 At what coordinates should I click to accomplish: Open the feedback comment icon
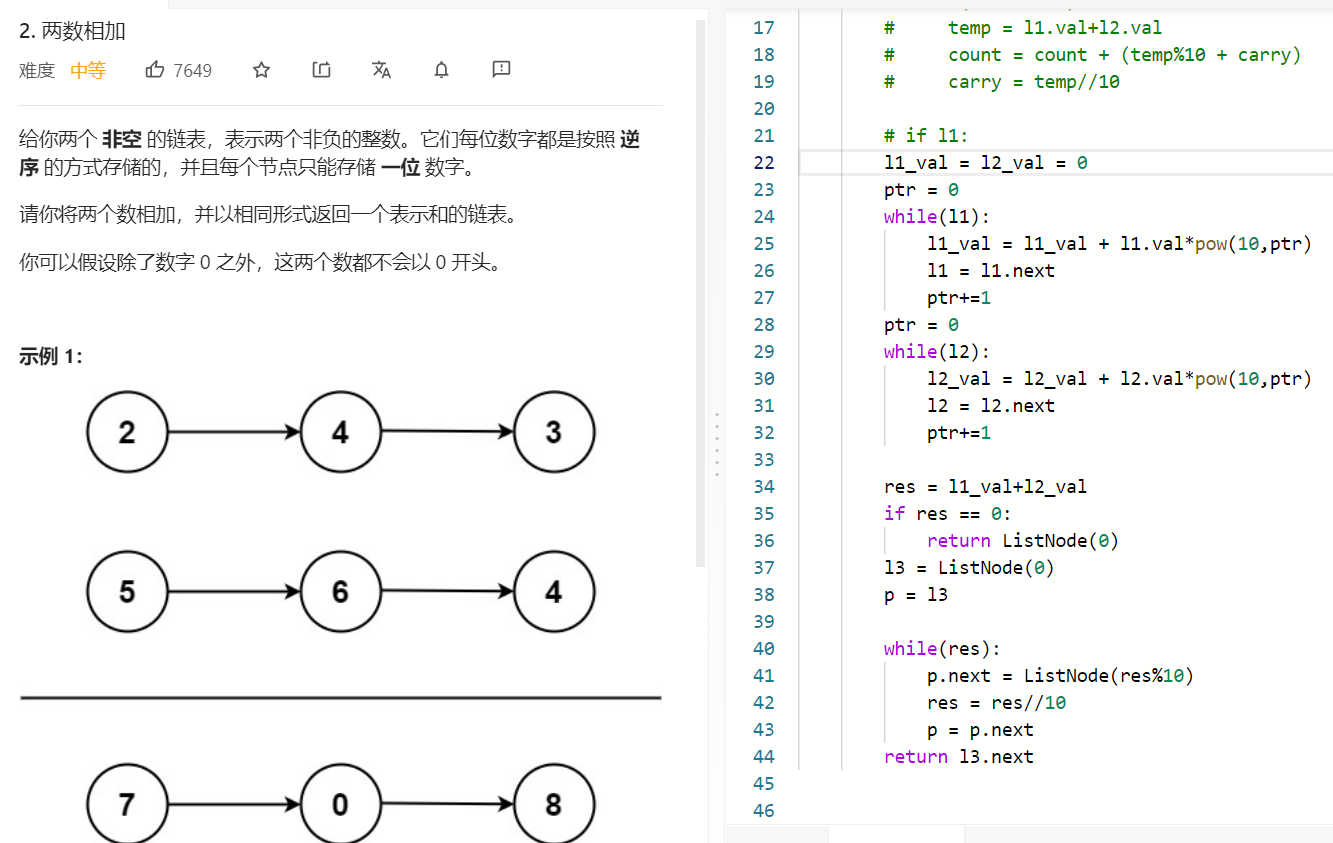point(502,70)
